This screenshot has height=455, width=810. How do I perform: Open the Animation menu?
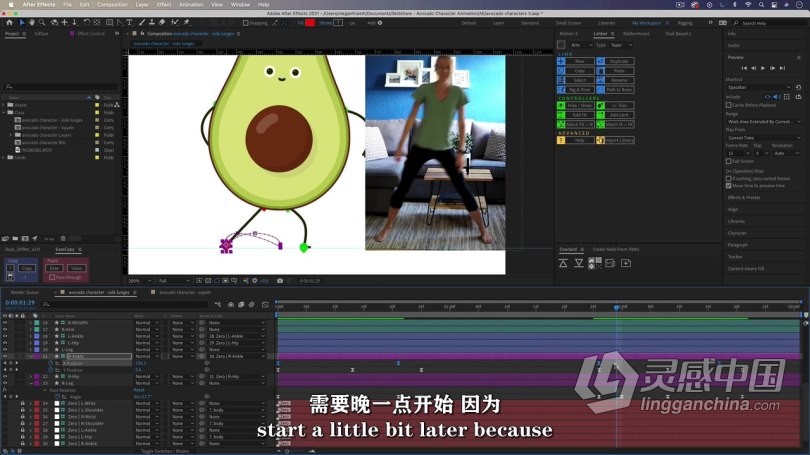click(191, 5)
